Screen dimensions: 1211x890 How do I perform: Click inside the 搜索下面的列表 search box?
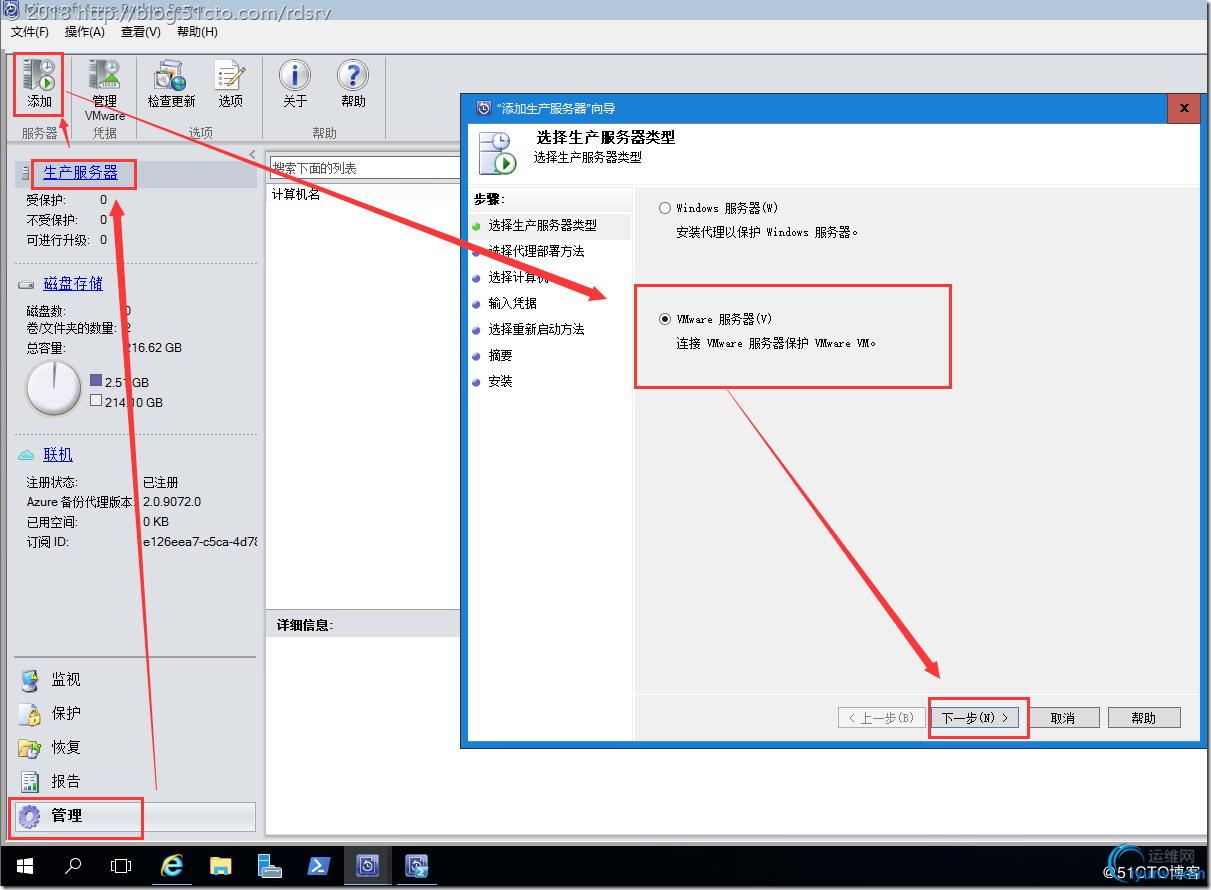(365, 168)
